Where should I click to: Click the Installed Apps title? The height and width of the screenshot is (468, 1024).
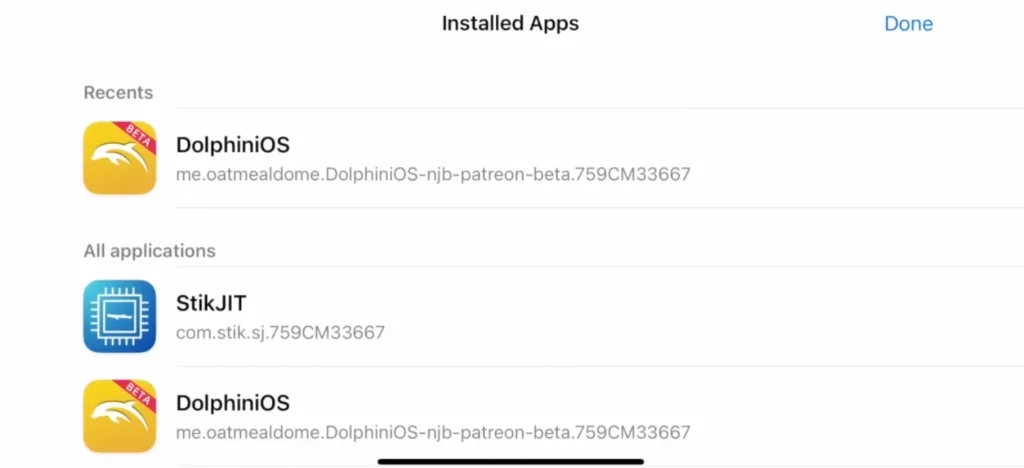point(510,23)
